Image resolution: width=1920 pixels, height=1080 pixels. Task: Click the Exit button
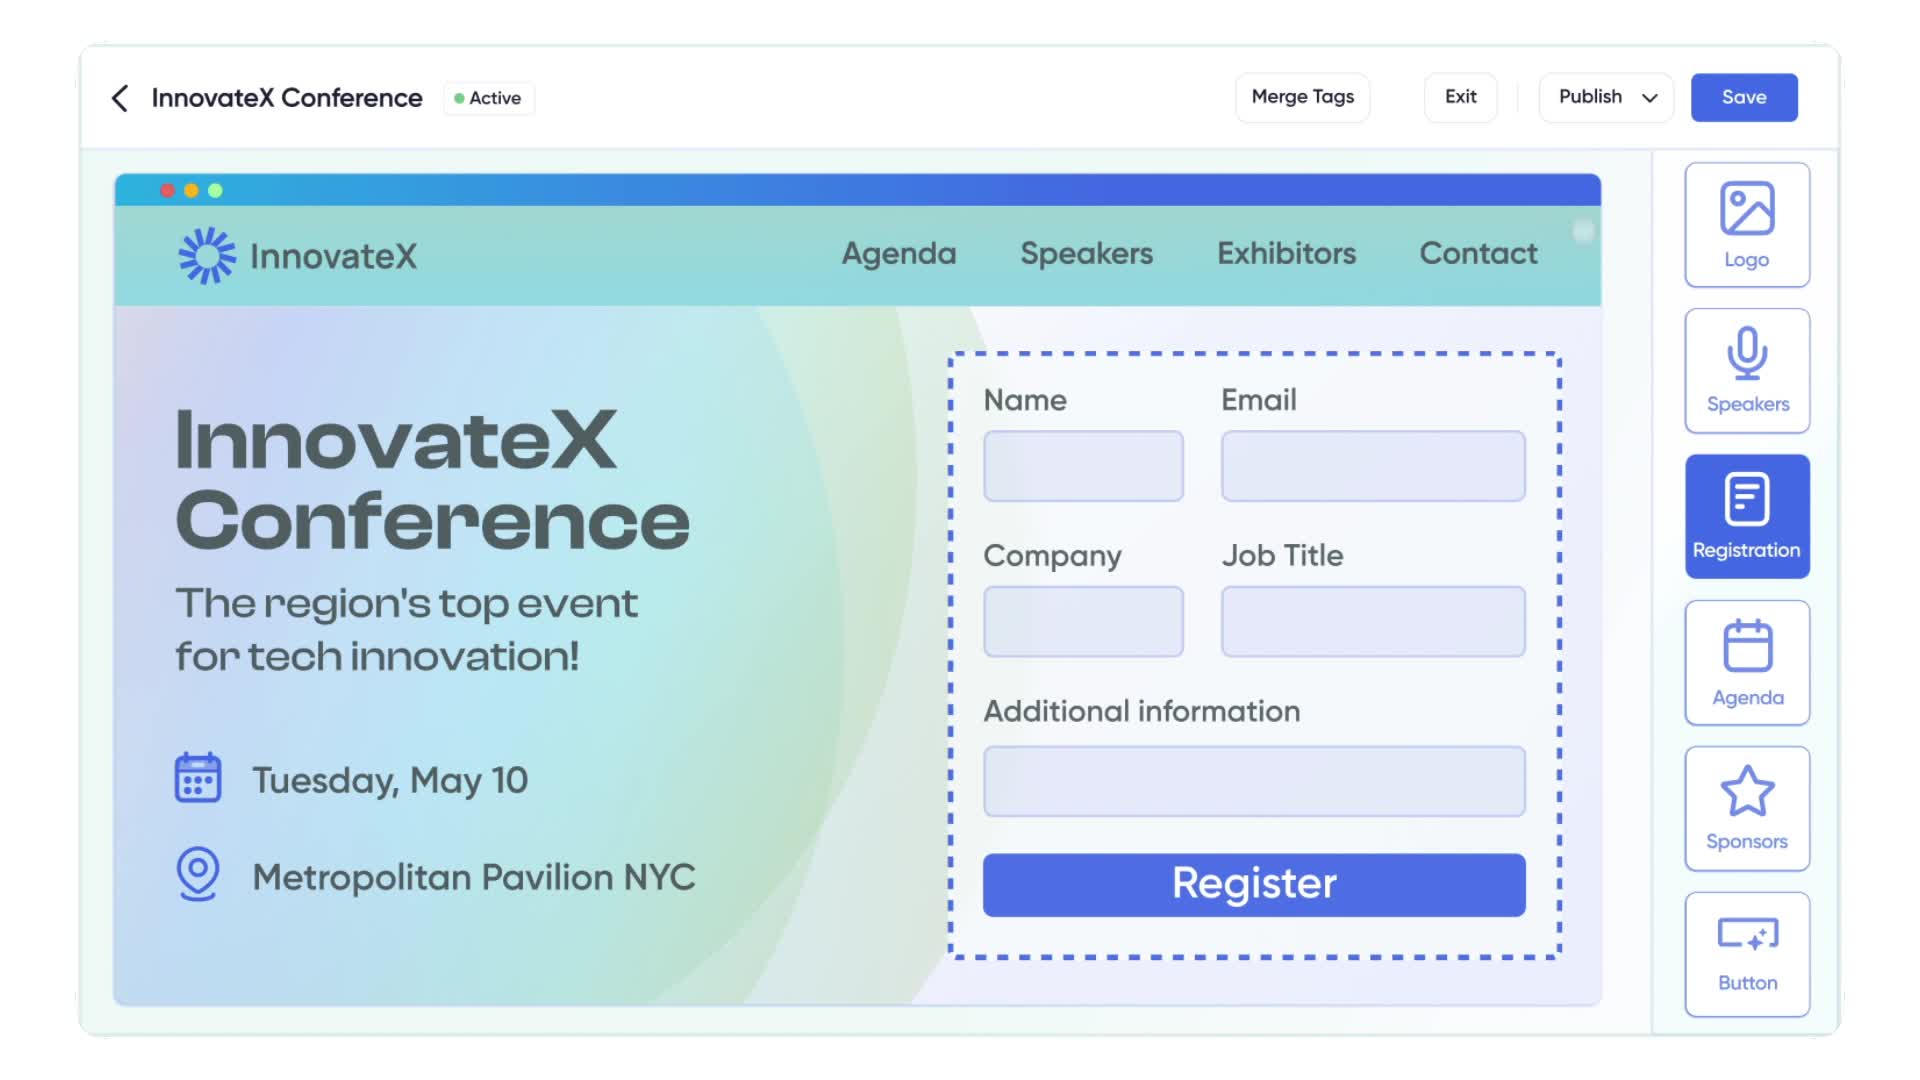click(x=1460, y=97)
